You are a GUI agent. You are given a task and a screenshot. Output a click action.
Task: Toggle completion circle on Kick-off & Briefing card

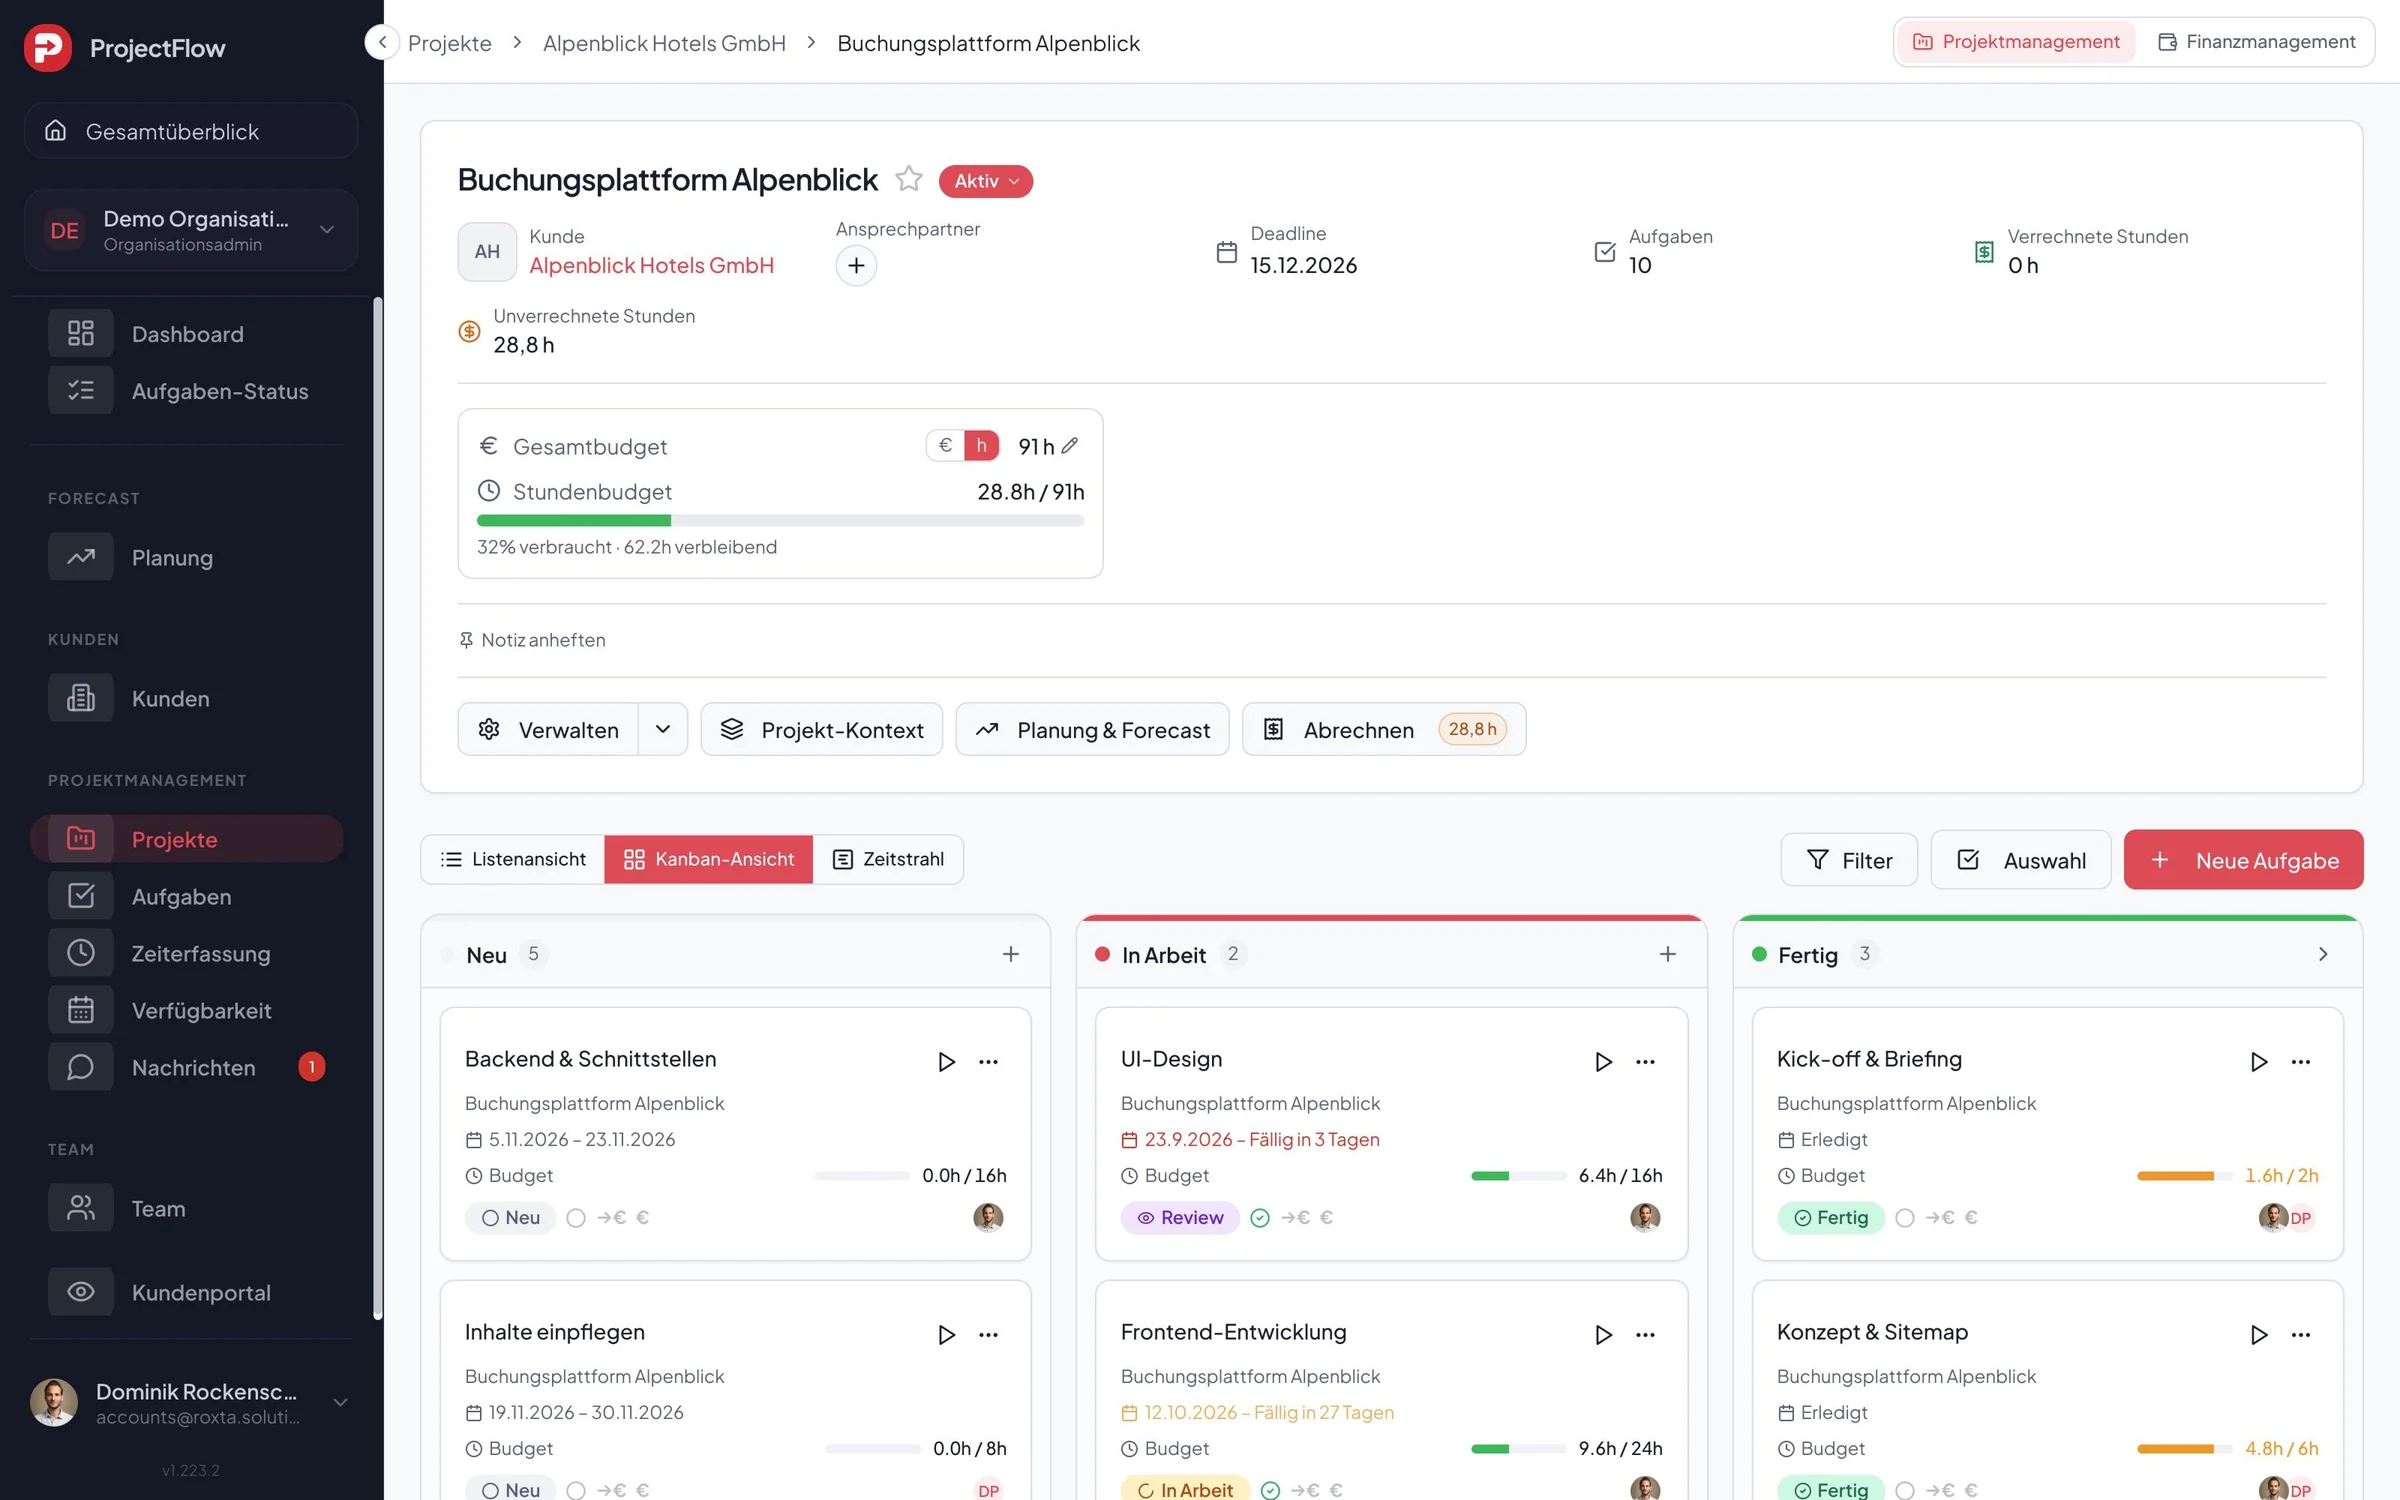point(1905,1217)
